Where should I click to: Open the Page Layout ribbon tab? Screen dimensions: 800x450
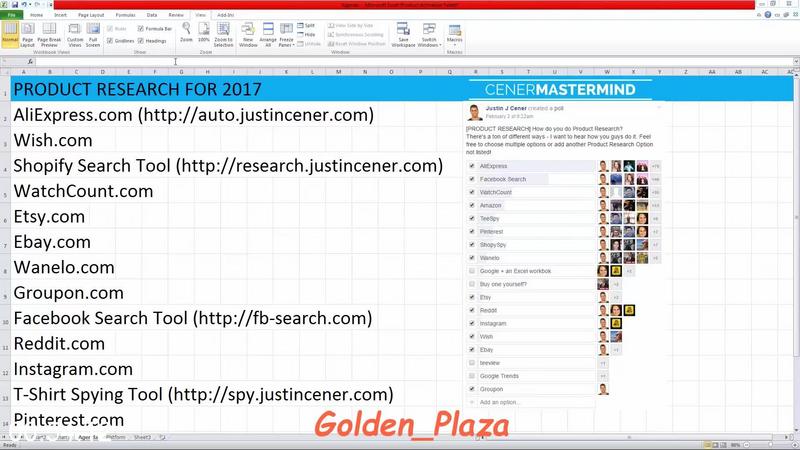91,15
